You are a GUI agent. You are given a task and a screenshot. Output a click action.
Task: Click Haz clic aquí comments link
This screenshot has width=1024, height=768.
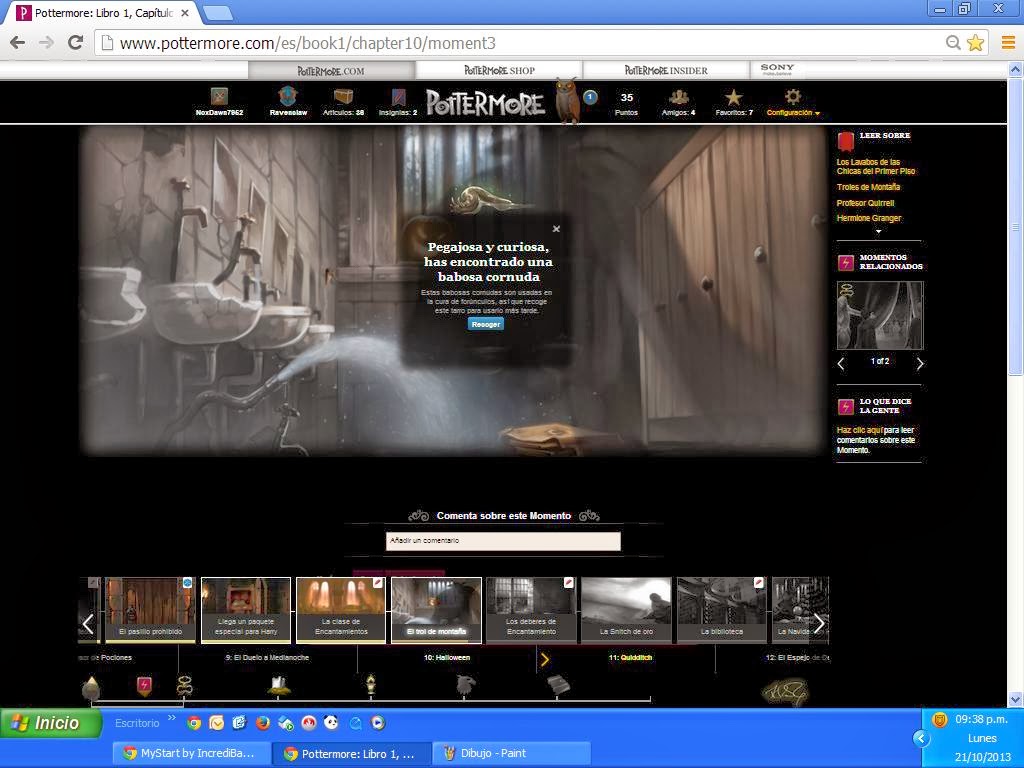point(860,430)
